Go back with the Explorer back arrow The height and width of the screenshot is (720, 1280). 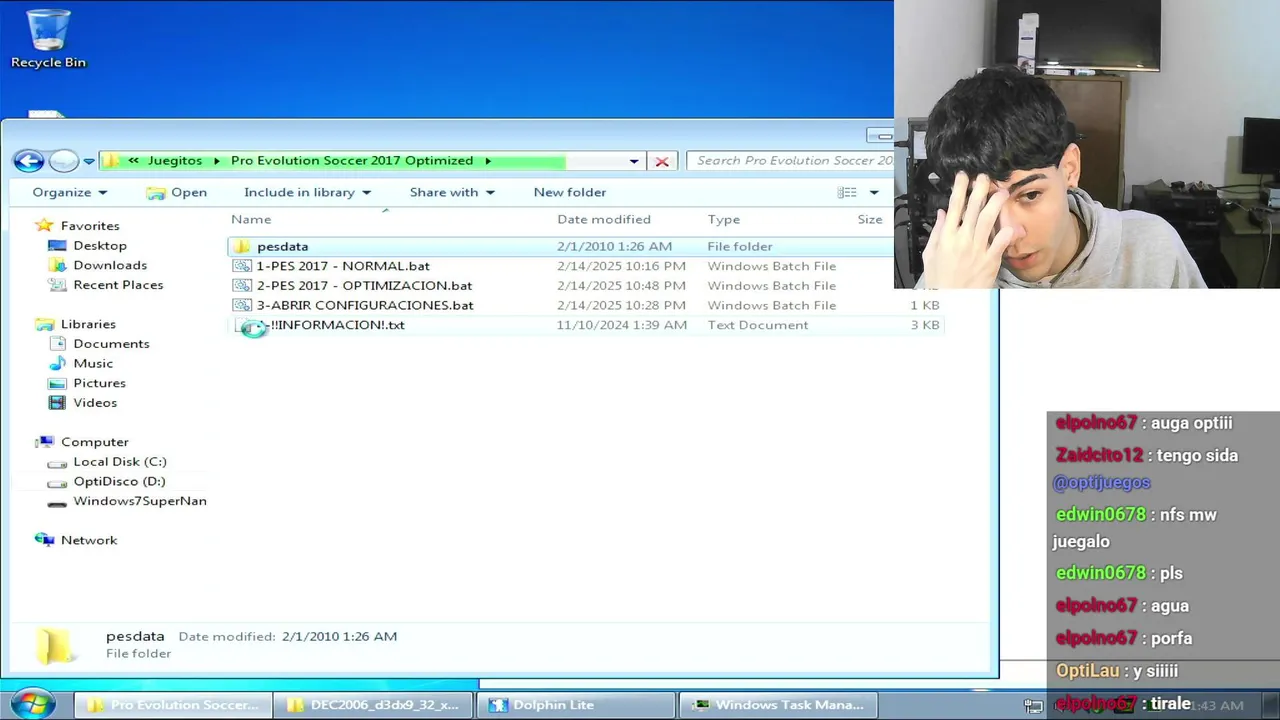click(x=29, y=161)
